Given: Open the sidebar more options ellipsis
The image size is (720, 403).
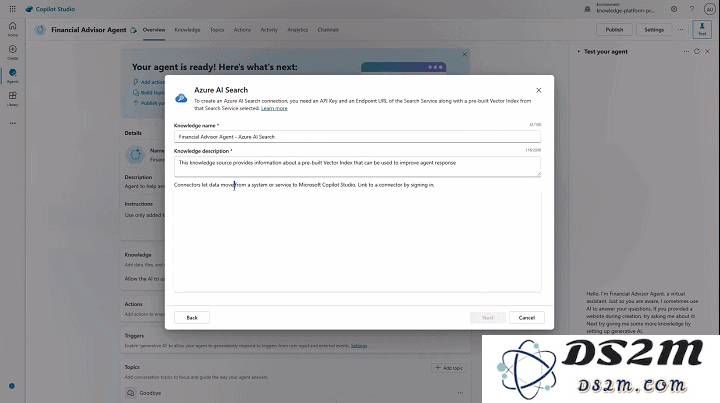Looking at the screenshot, I should tap(12, 123).
